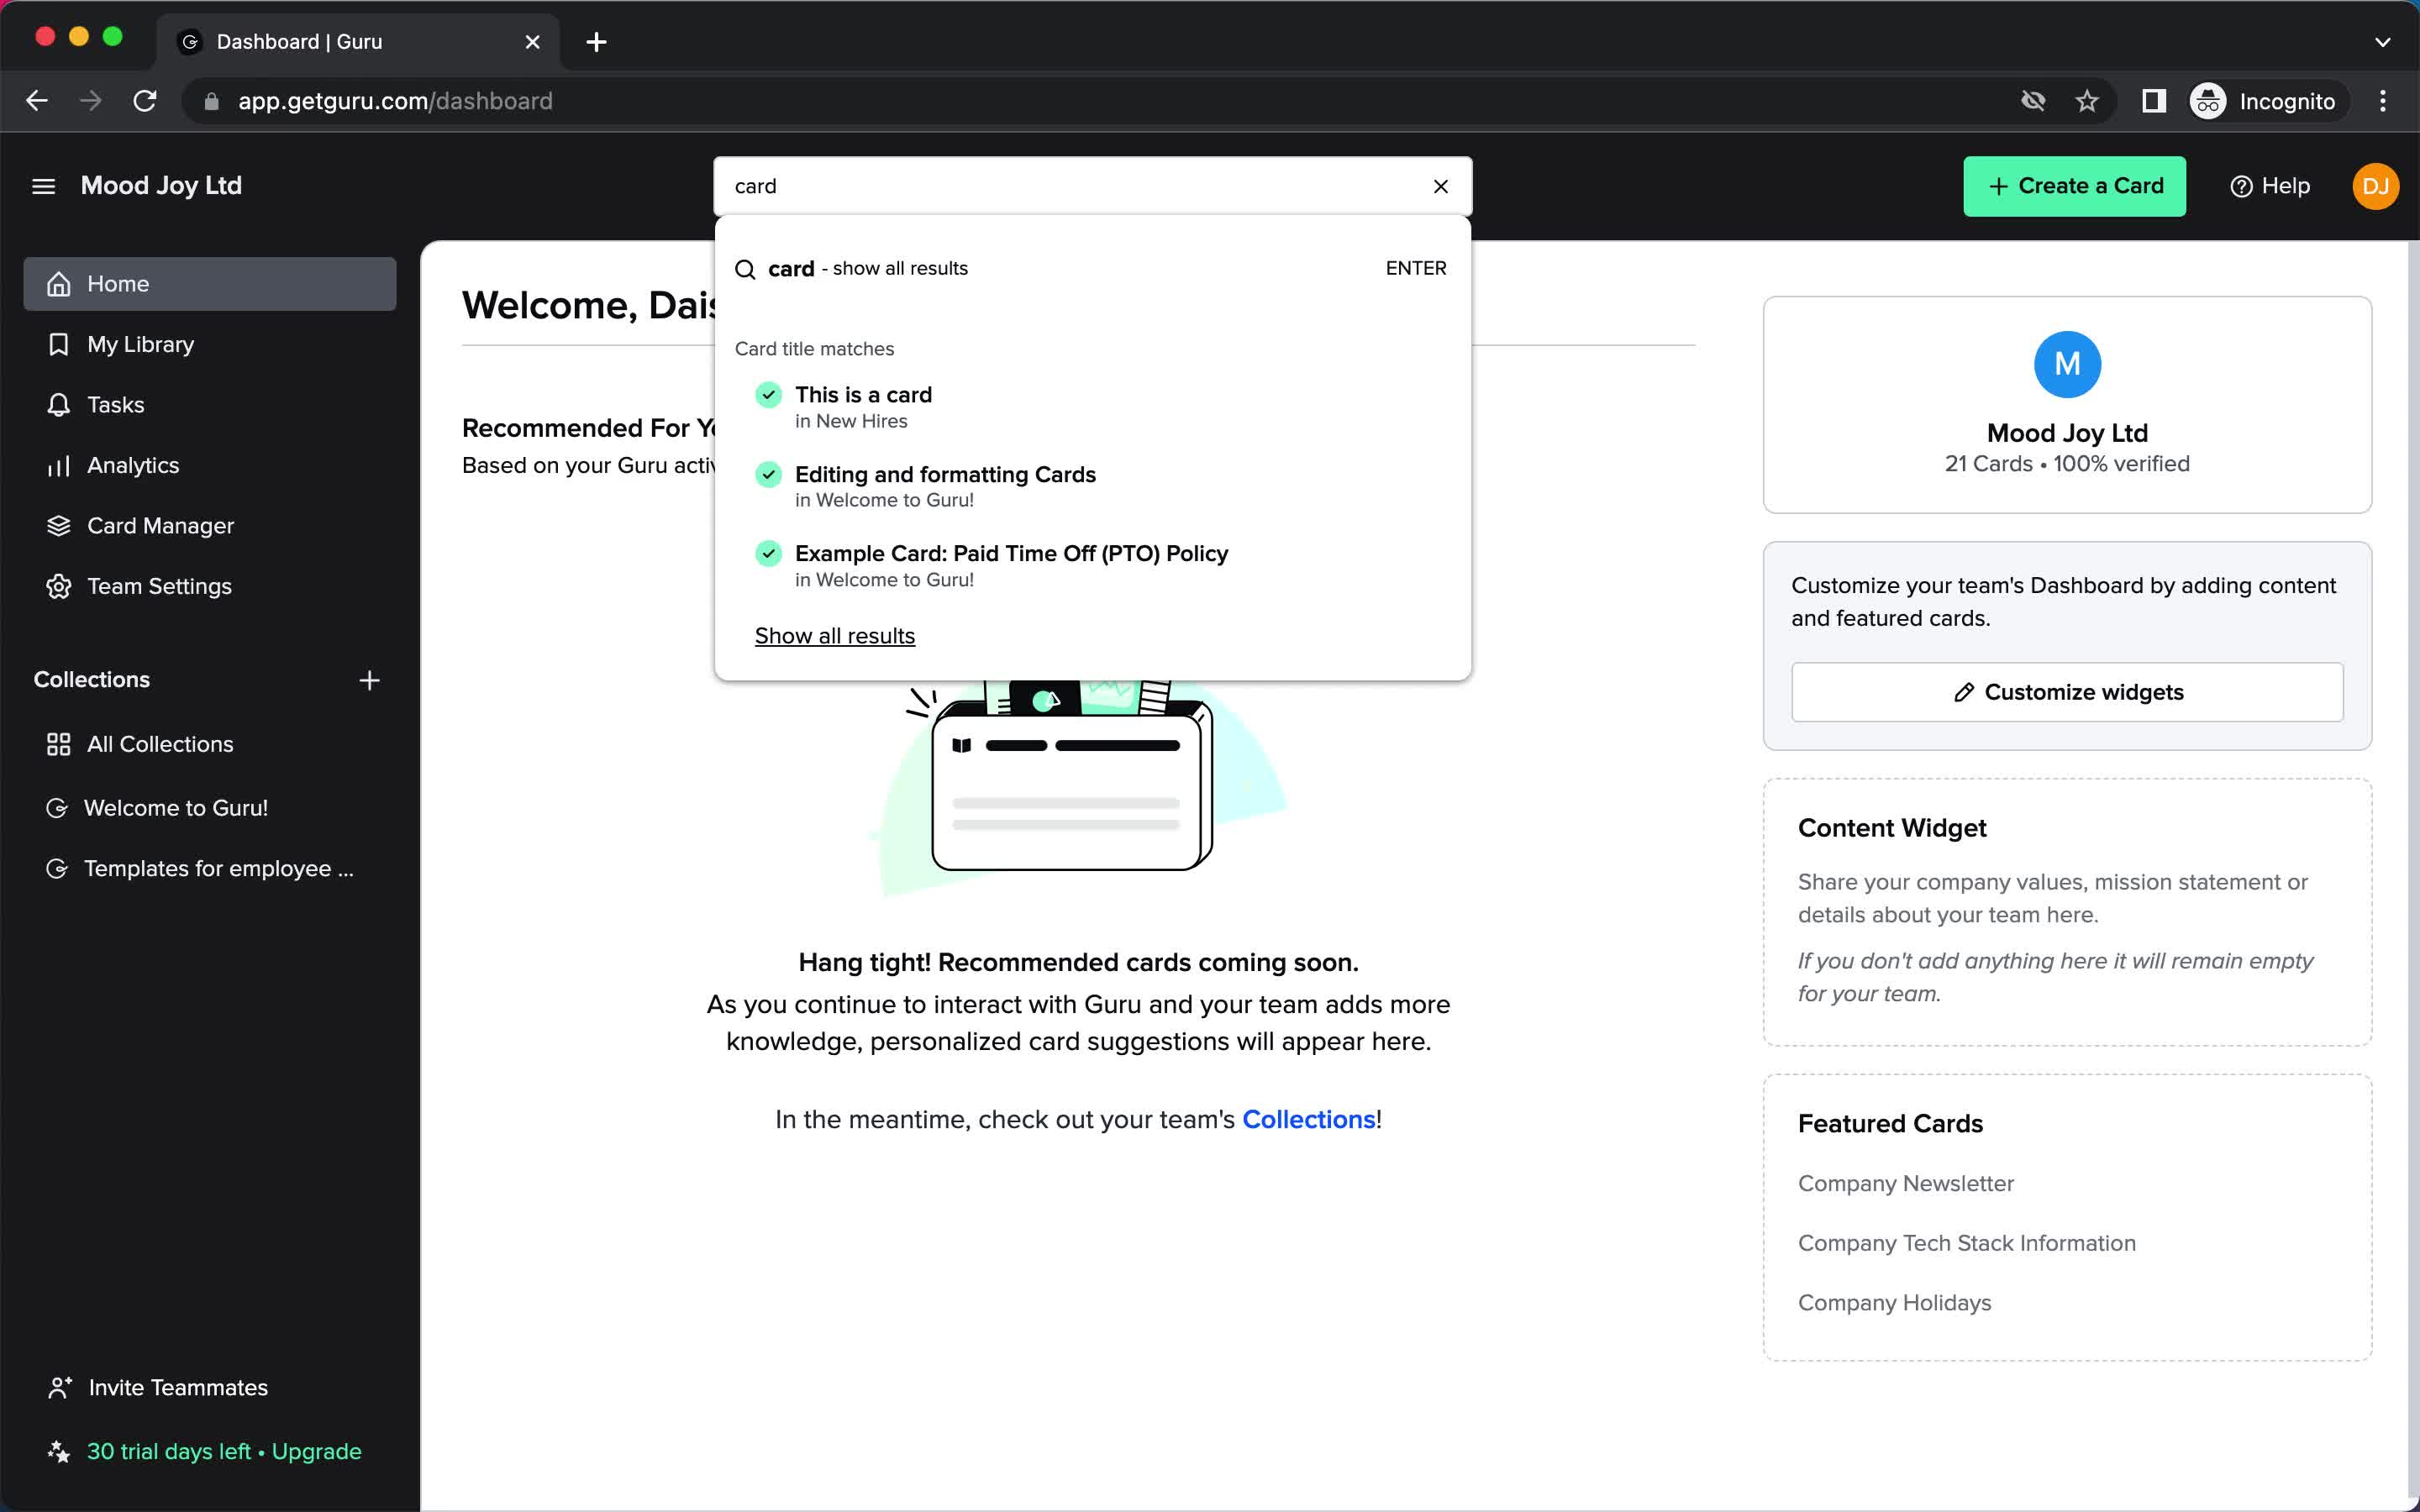Click the Customize widgets button

tap(2068, 691)
